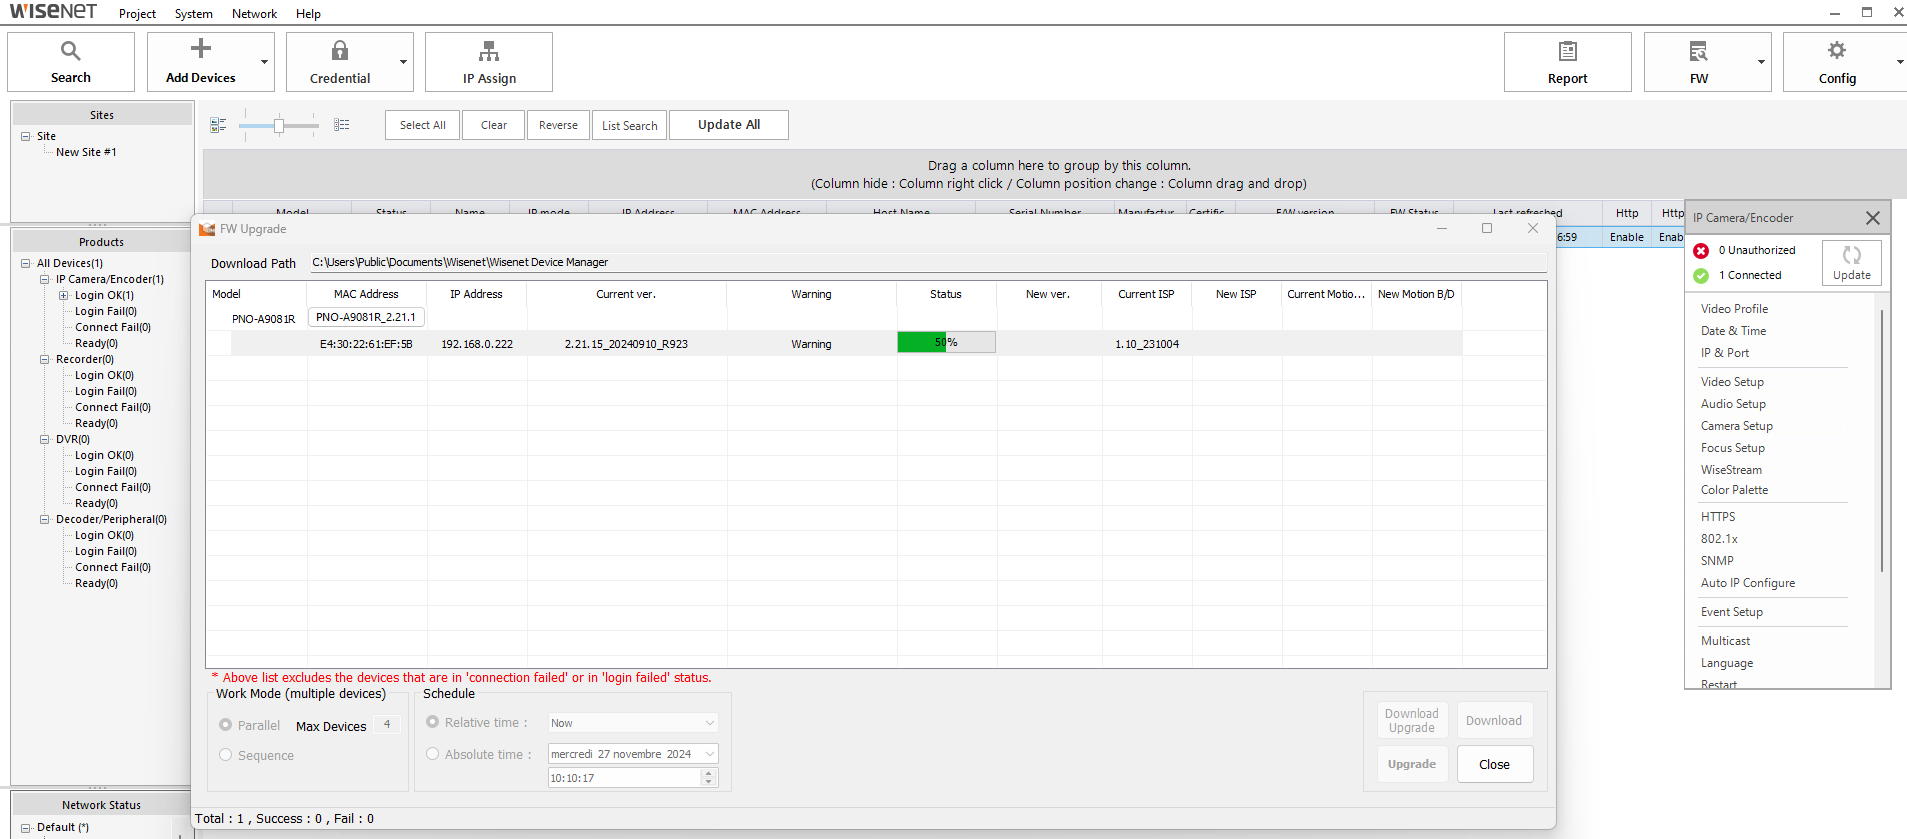Open the Config gear icon
Screen dimensions: 1907x839
tap(1837, 50)
